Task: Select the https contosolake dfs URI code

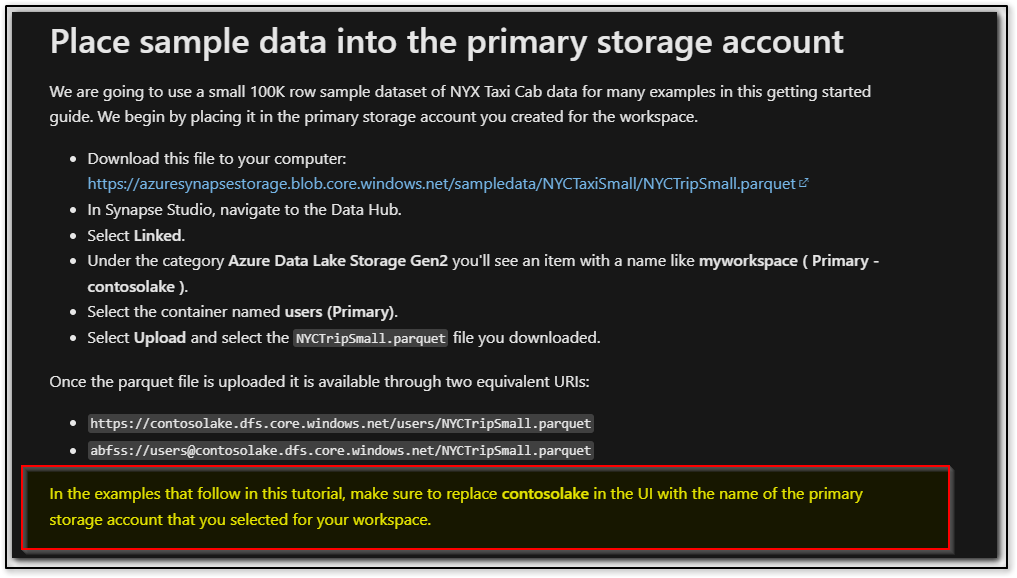Action: pyautogui.click(x=341, y=424)
